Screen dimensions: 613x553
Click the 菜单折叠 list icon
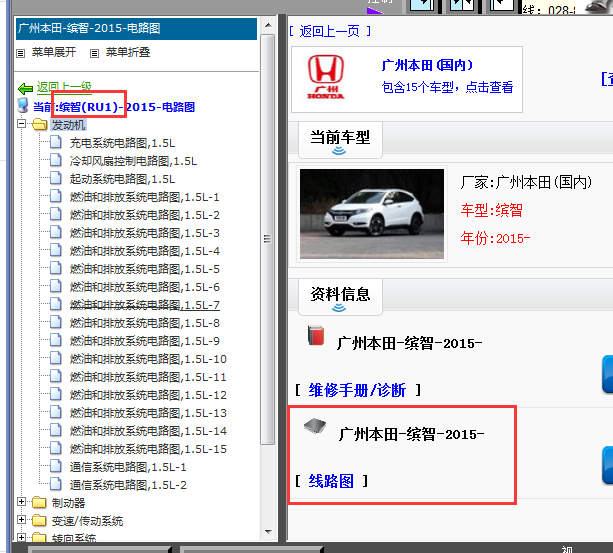click(x=94, y=53)
